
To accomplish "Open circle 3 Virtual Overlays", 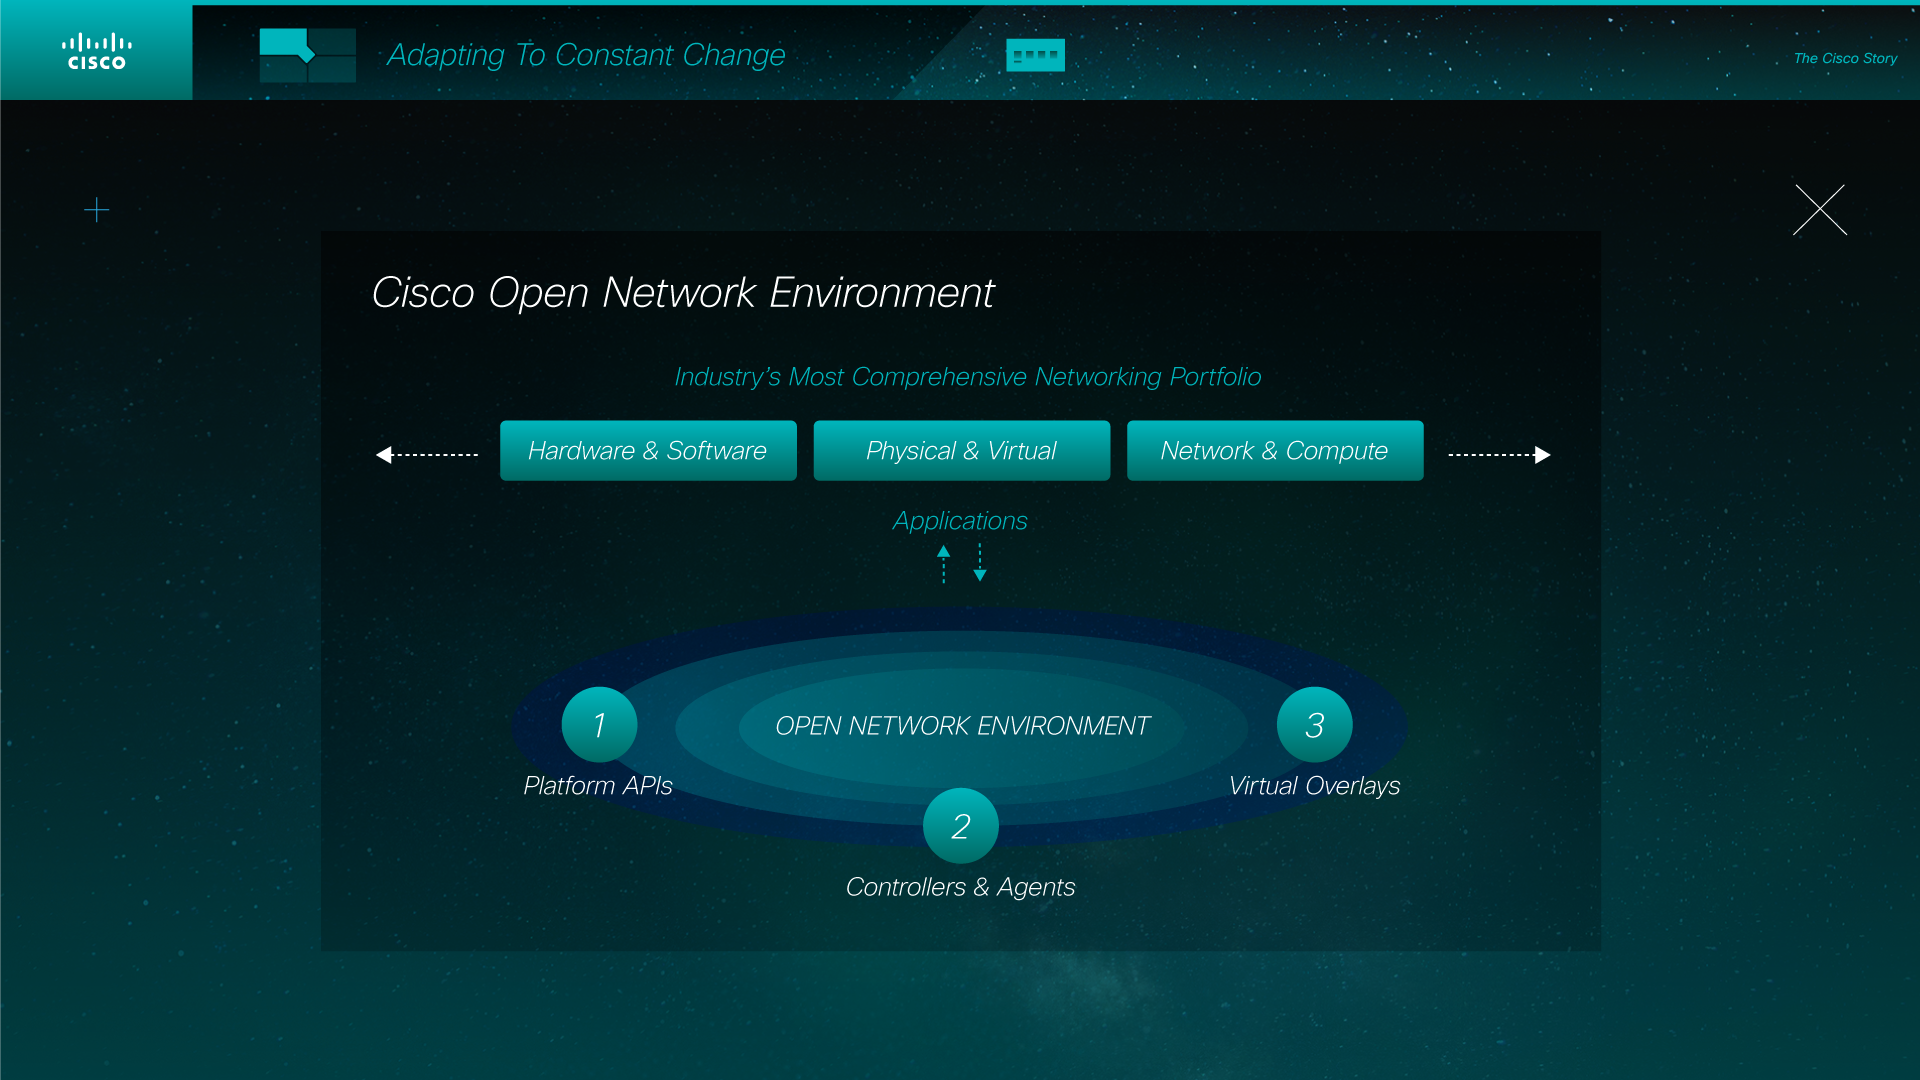I will tap(1315, 725).
